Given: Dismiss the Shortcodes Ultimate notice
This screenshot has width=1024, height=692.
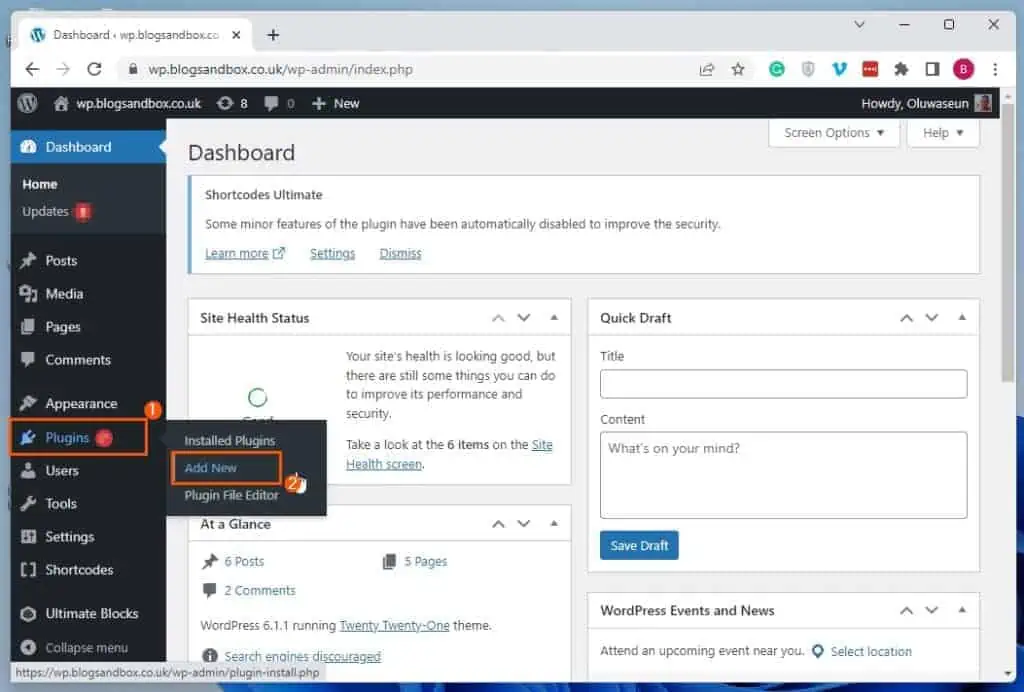Looking at the screenshot, I should tap(400, 254).
